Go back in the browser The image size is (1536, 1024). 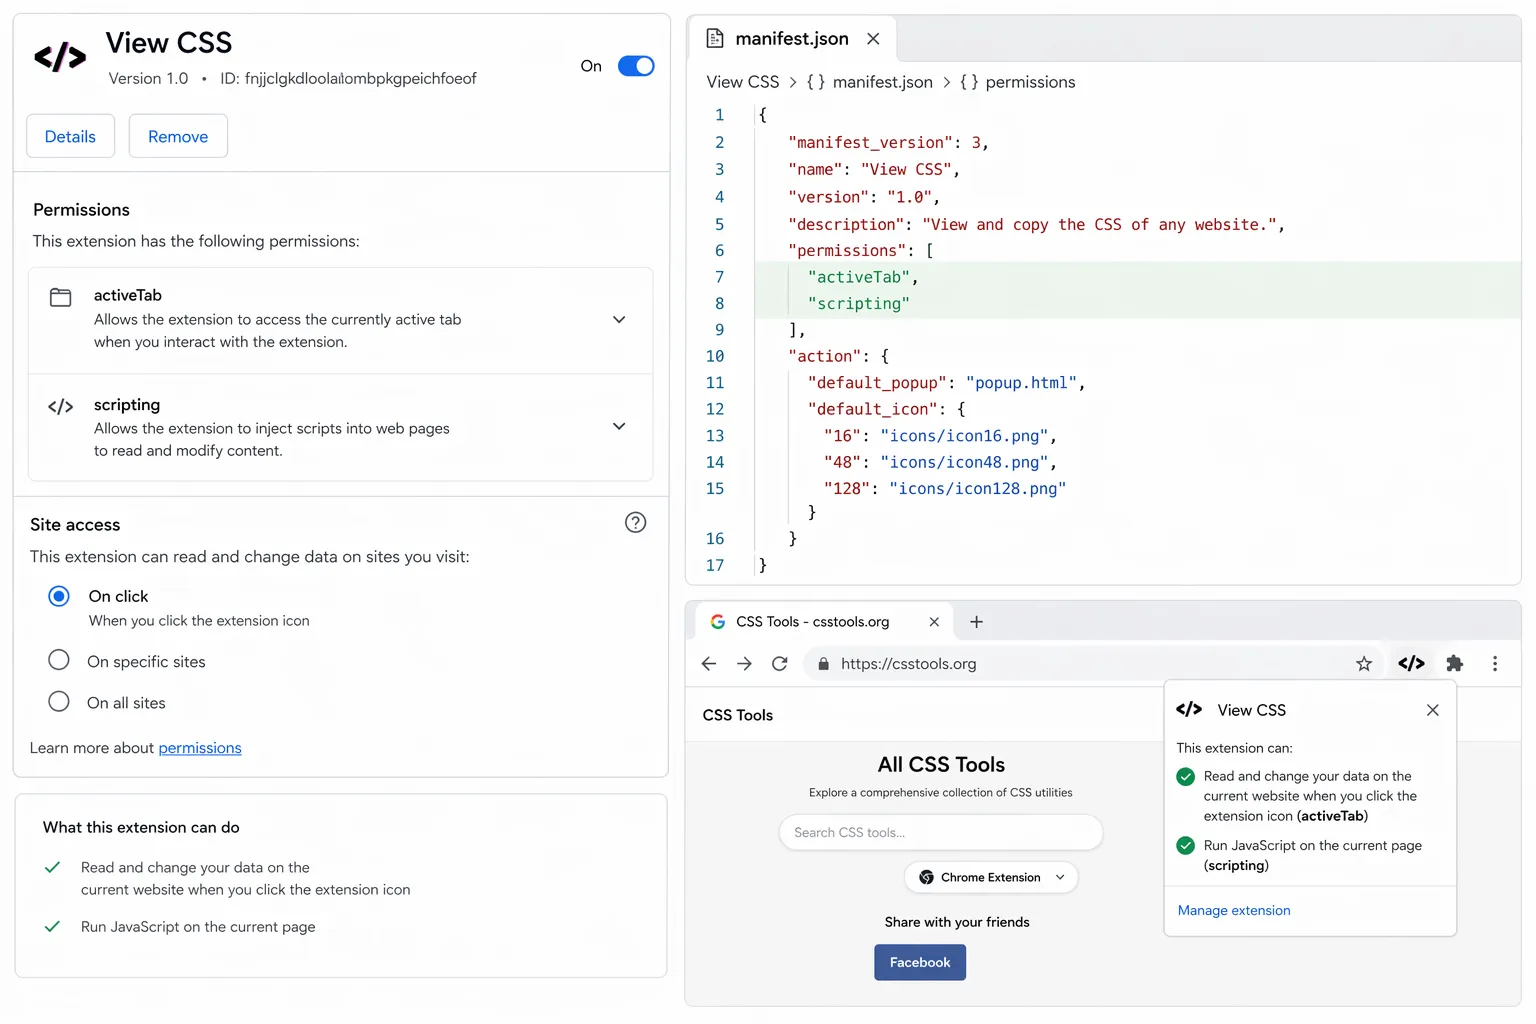709,664
